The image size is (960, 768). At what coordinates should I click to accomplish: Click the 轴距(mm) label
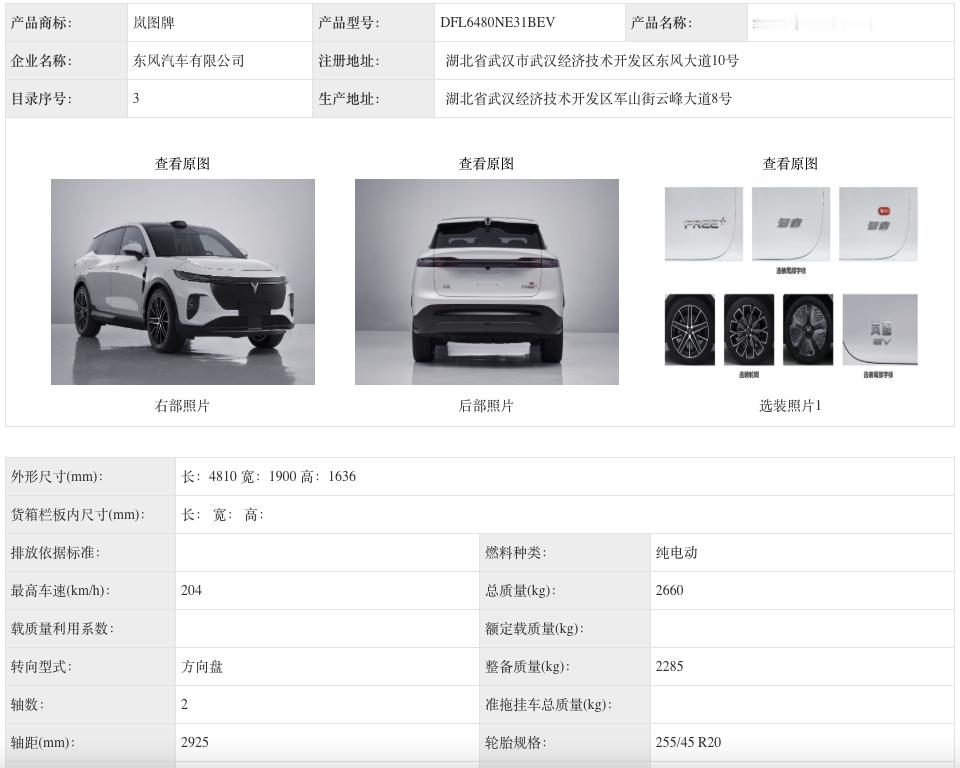[42, 742]
